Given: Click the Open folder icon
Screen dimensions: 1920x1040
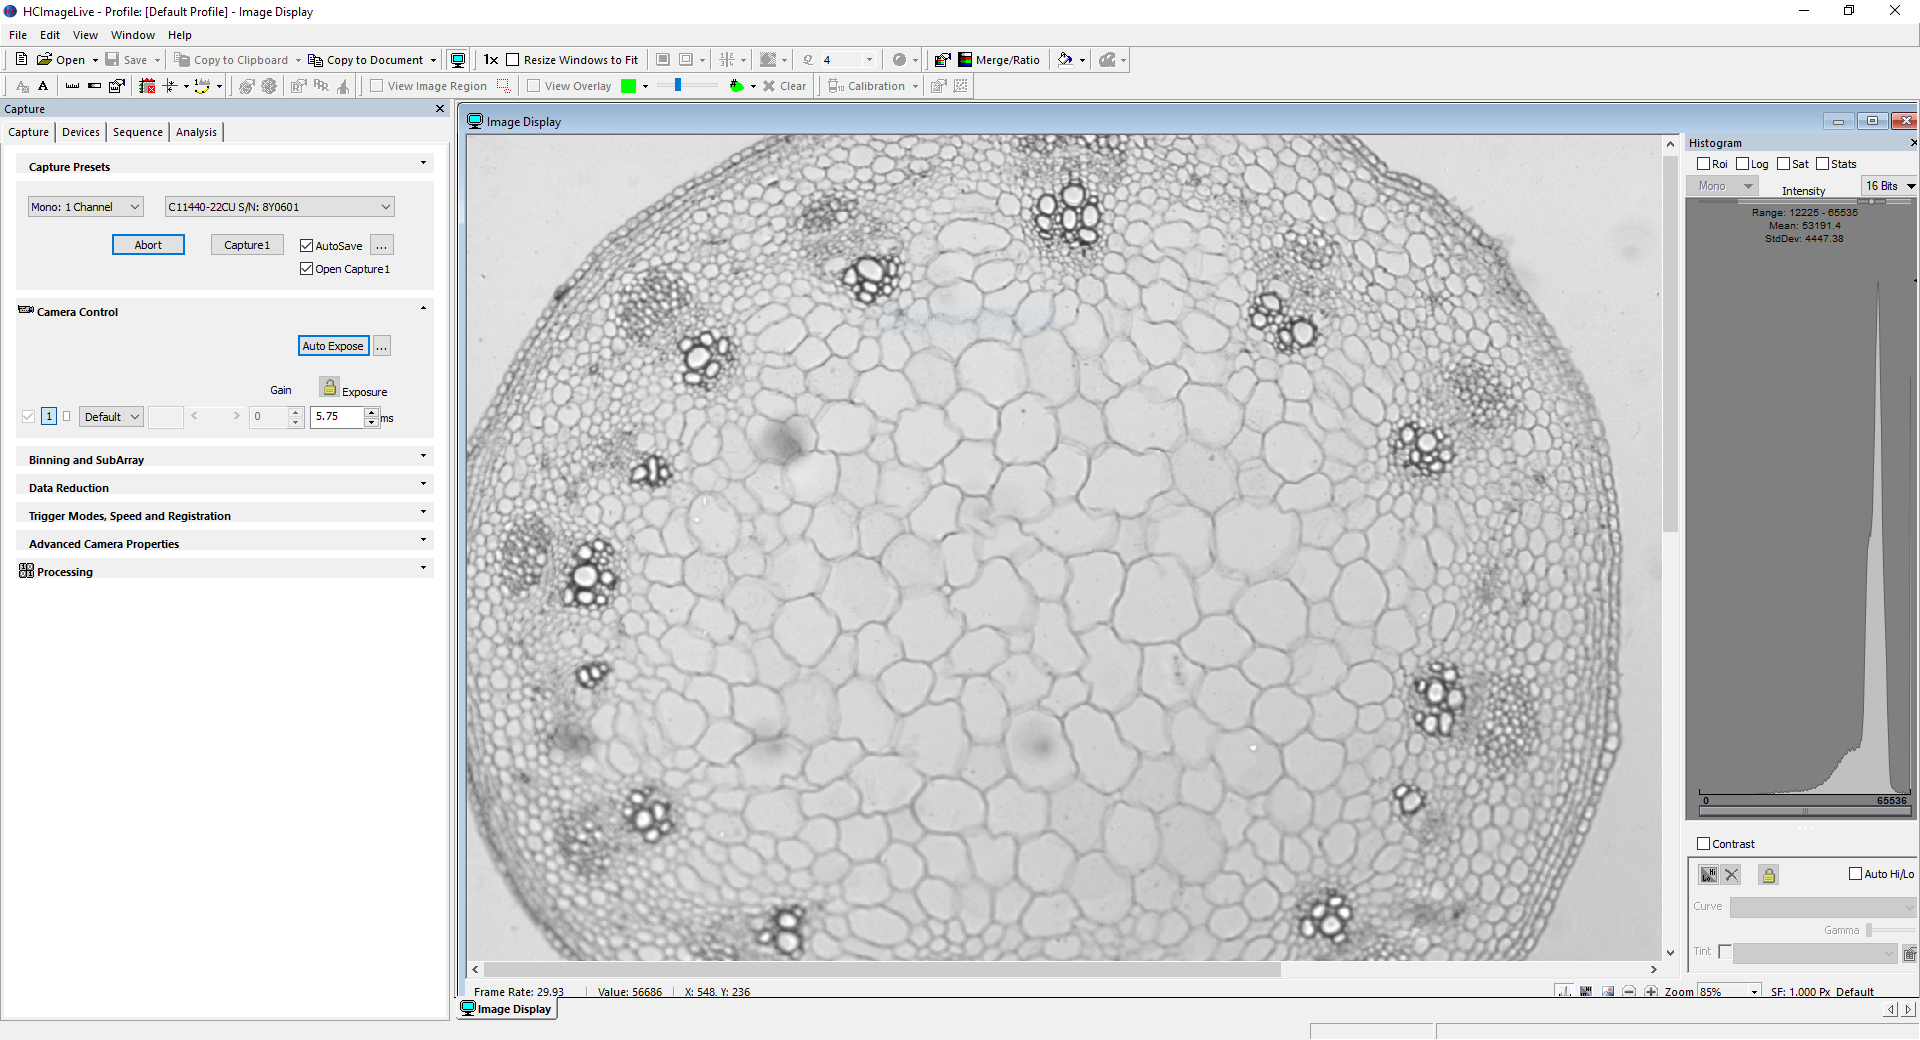Looking at the screenshot, I should (x=44, y=60).
